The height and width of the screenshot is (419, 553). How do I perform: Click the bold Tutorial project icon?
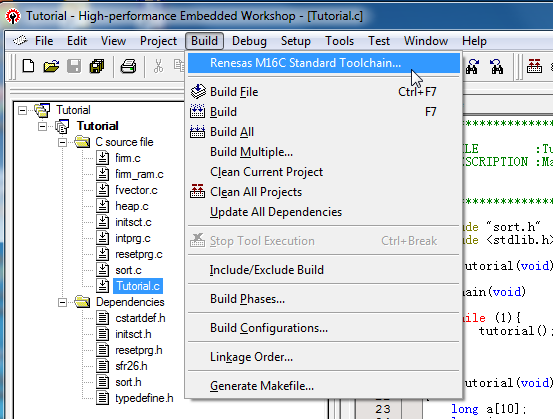[x=62, y=126]
